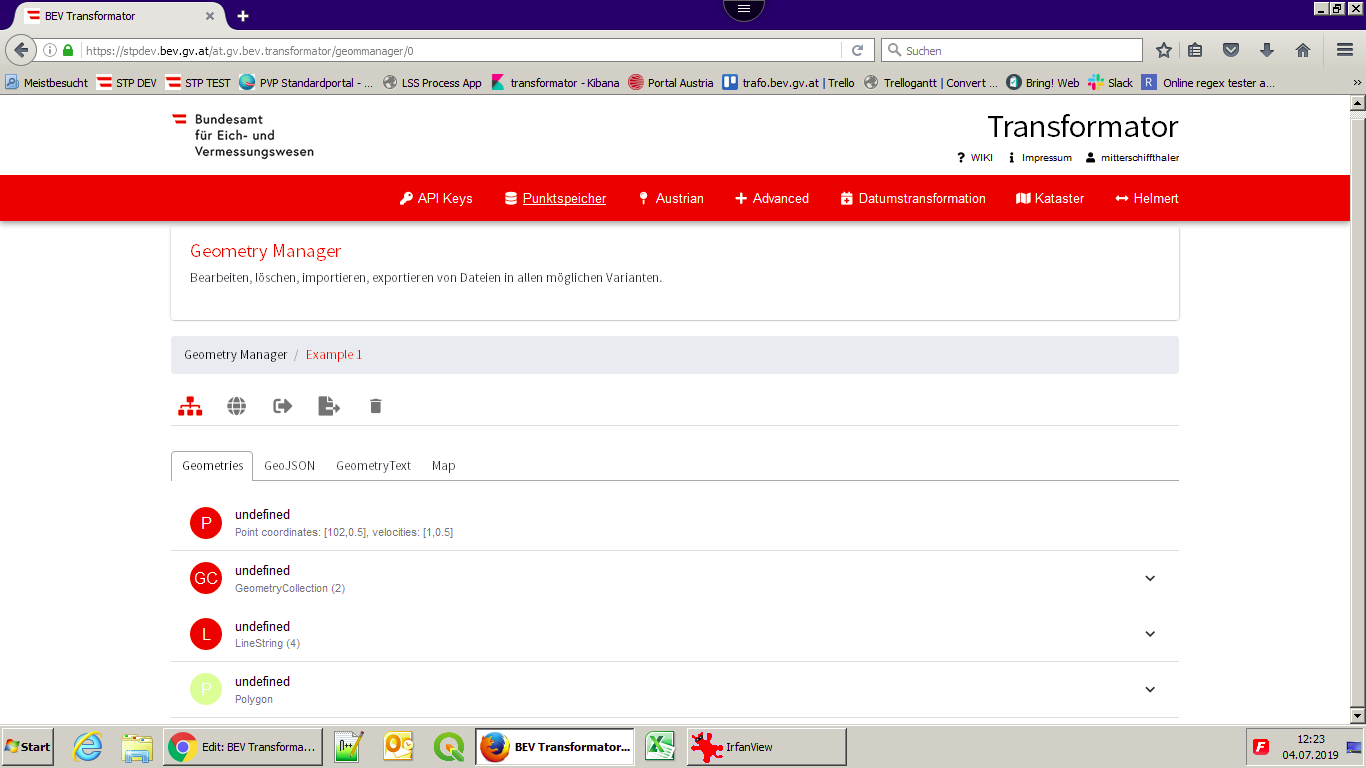Show more bookmarks toolbar overflow chevron
The image size is (1366, 768).
1357,83
